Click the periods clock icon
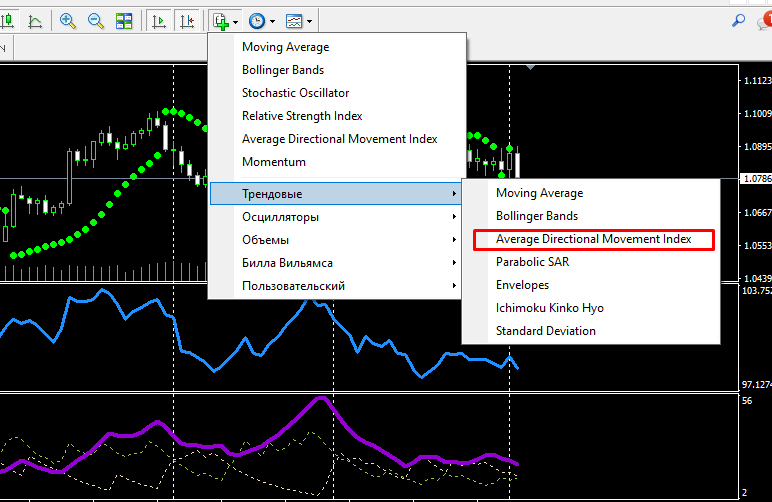Screen dimensions: 772x502 [257, 21]
